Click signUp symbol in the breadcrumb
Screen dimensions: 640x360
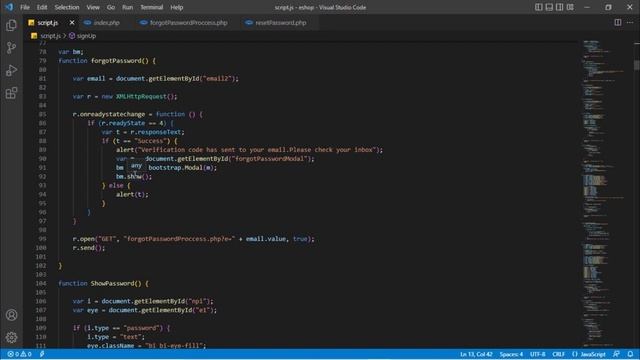tap(86, 36)
